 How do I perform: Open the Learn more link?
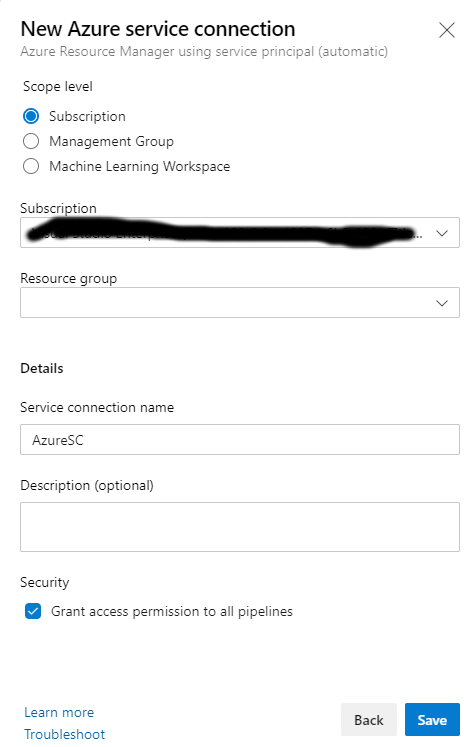tap(59, 712)
